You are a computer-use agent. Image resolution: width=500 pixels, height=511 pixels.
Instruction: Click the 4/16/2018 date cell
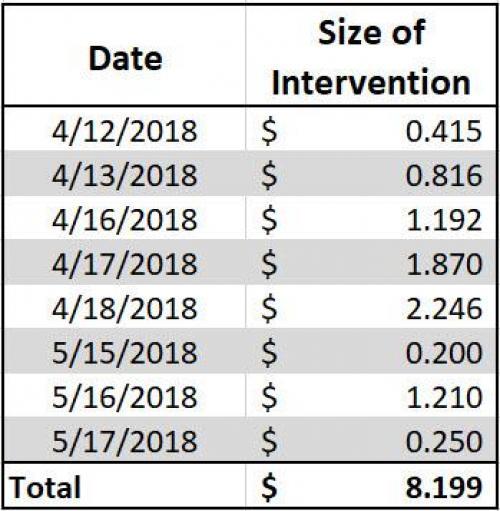click(x=125, y=218)
